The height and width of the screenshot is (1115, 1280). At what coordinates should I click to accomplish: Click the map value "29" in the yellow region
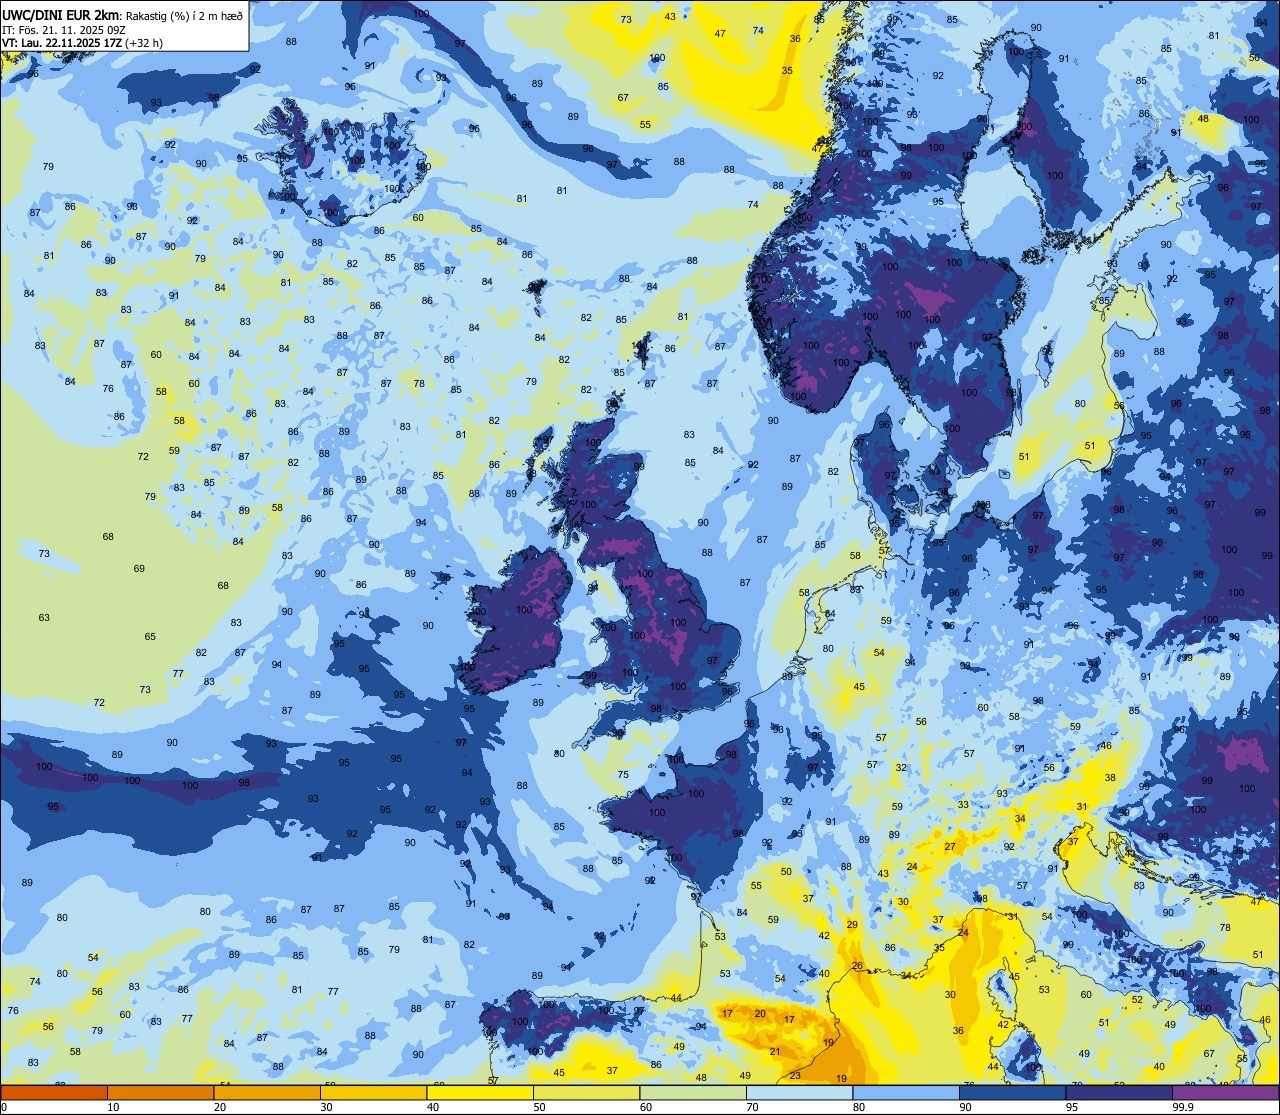click(852, 925)
